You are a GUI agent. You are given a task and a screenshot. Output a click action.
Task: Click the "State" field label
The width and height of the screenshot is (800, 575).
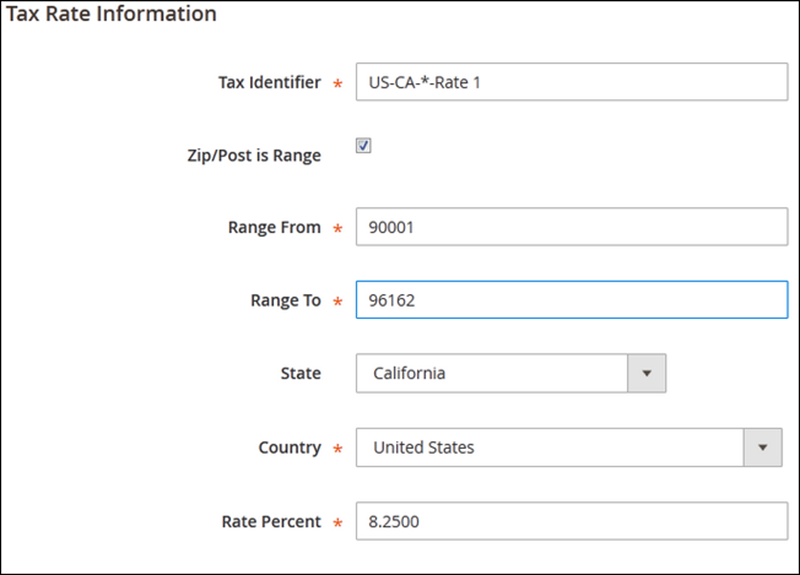click(301, 373)
